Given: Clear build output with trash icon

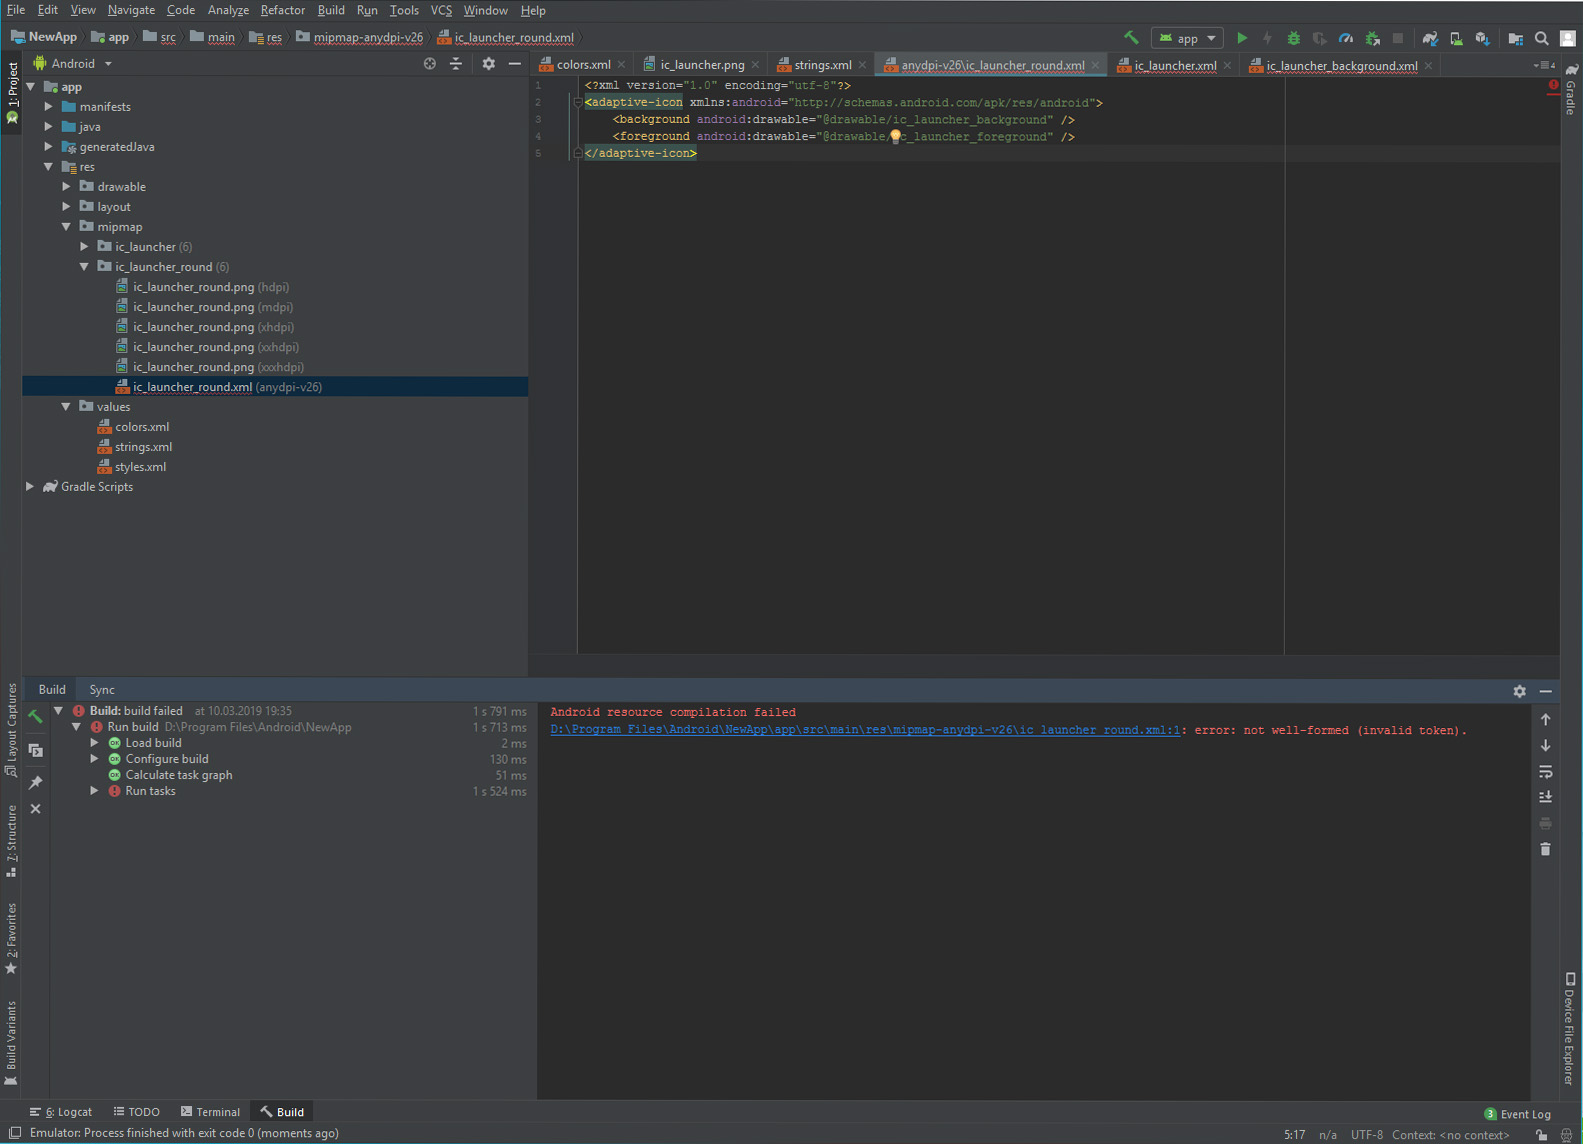Looking at the screenshot, I should tap(1545, 849).
